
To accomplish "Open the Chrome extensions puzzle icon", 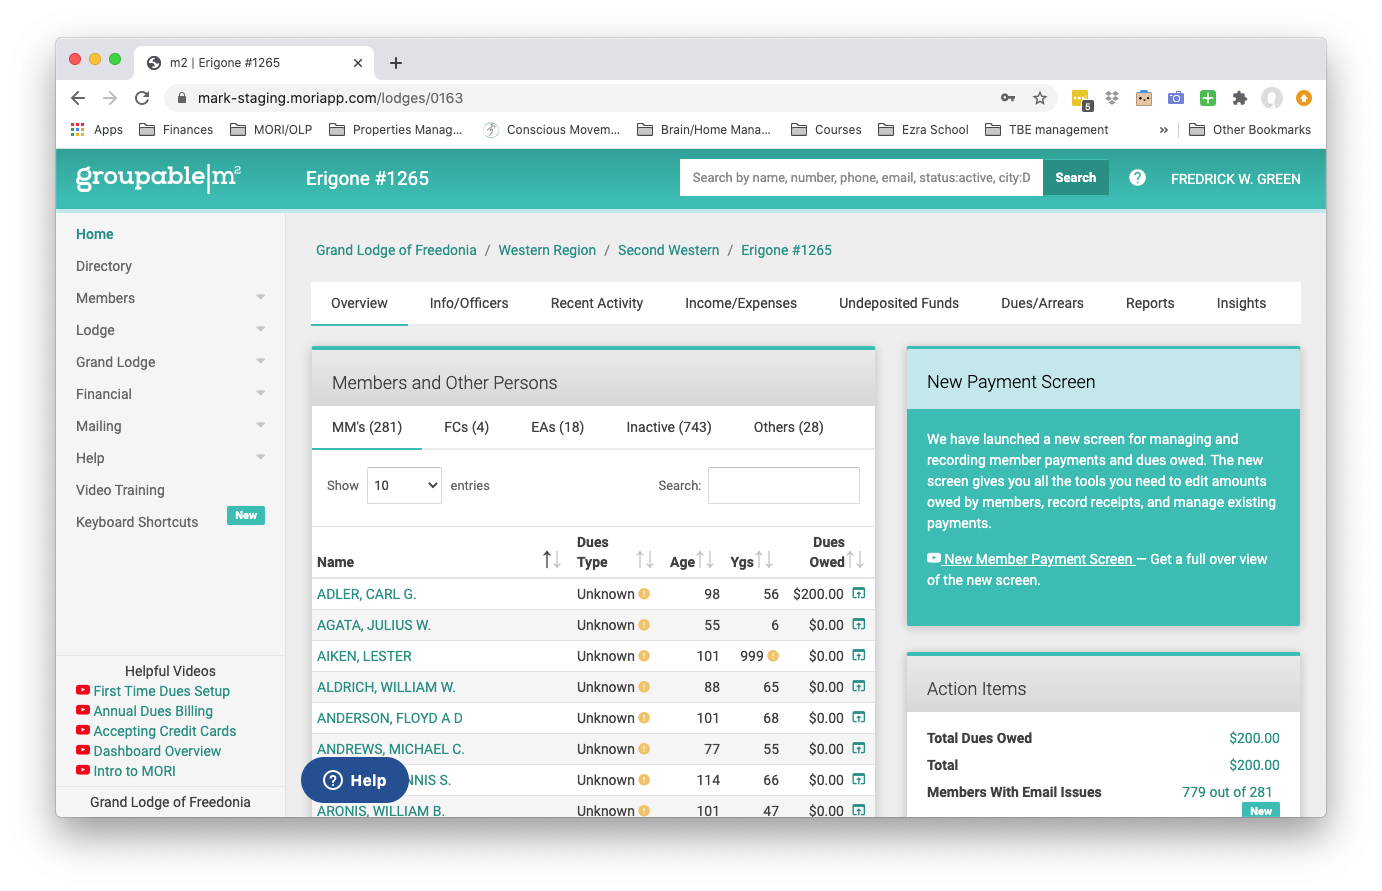I will coord(1240,98).
